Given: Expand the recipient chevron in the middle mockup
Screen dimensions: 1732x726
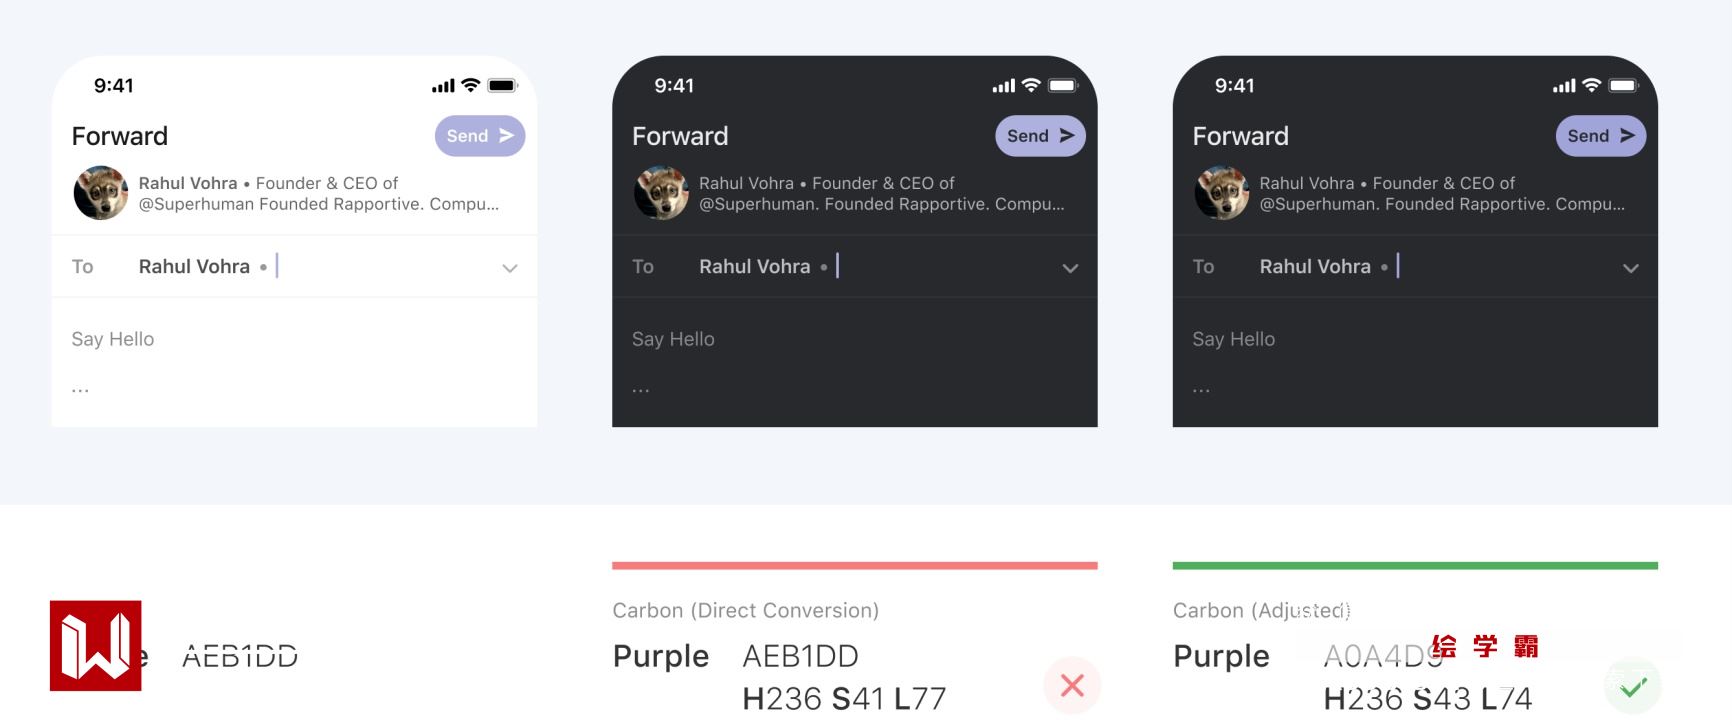Looking at the screenshot, I should point(1070,268).
